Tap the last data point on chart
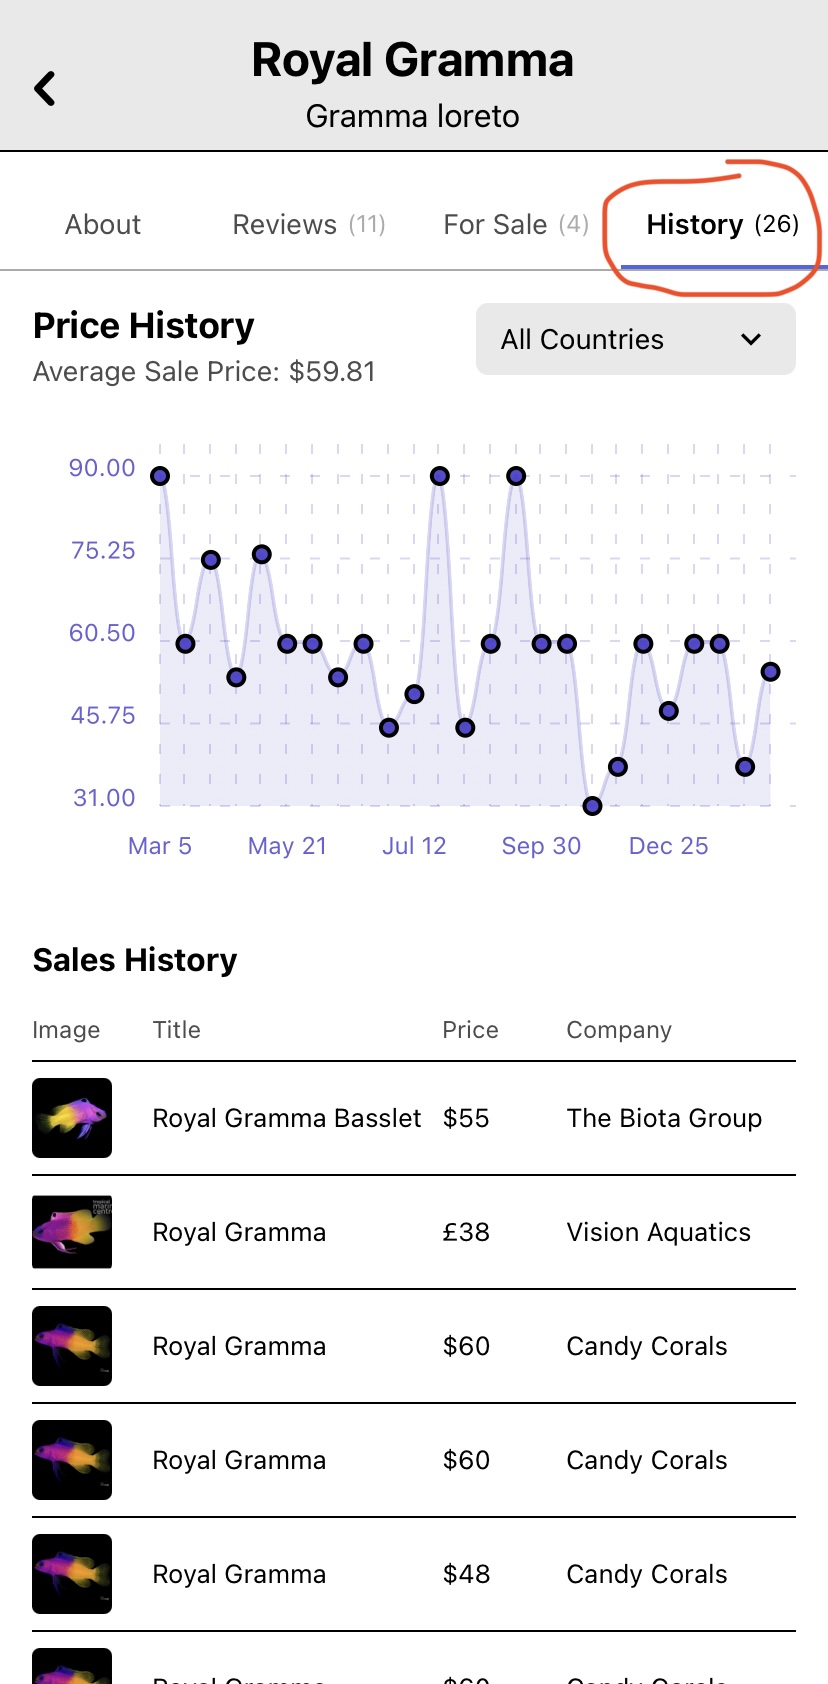Viewport: 828px width, 1684px height. click(770, 672)
